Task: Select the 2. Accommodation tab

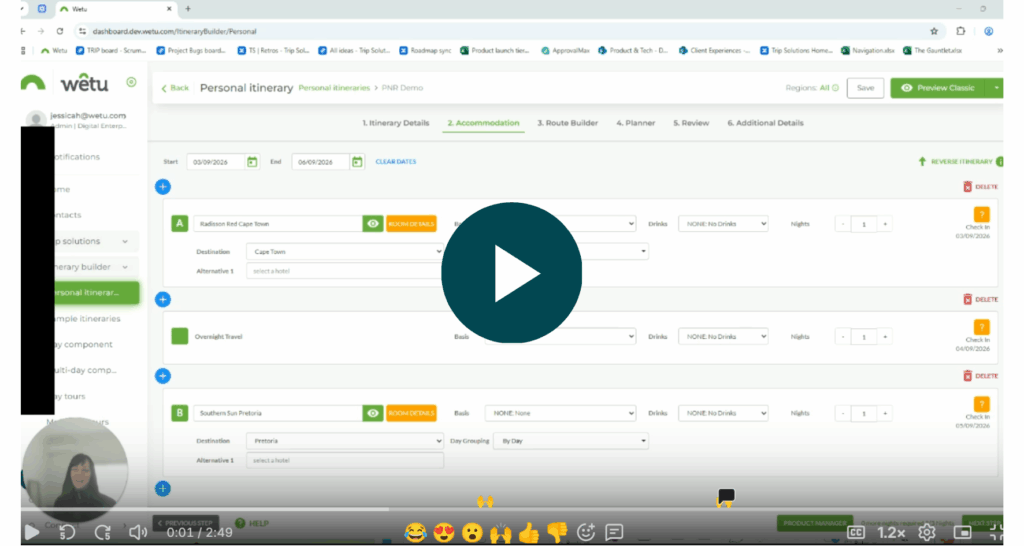Action: pos(483,123)
